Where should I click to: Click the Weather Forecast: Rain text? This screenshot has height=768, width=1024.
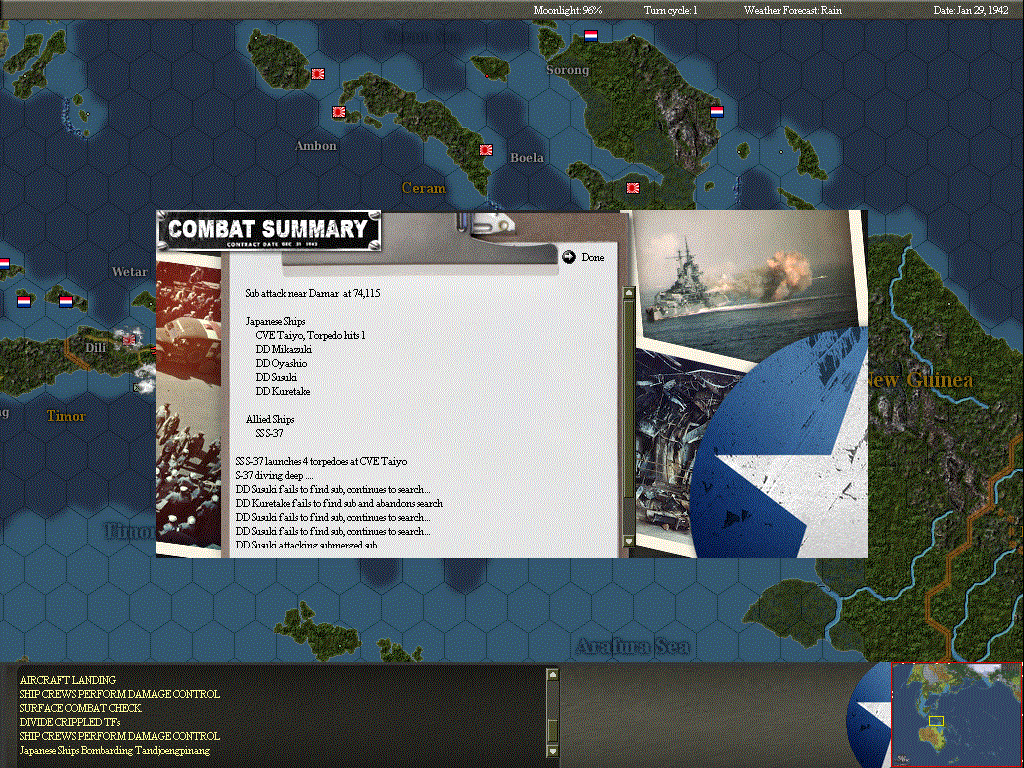(x=793, y=10)
